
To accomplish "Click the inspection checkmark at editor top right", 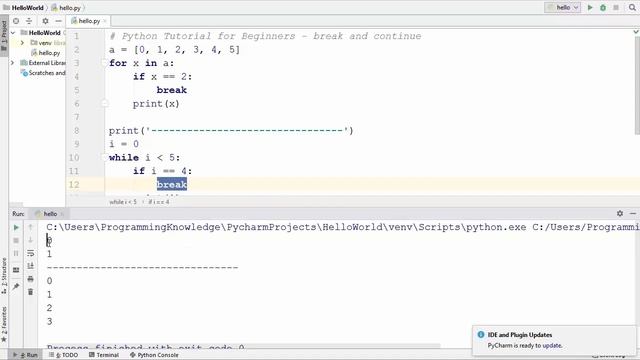I will [x=636, y=32].
